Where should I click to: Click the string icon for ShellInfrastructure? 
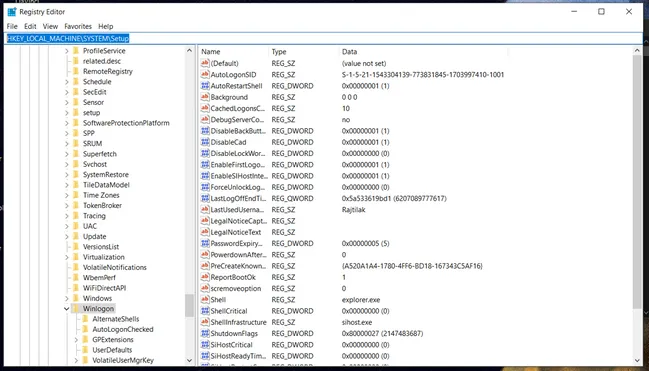[x=205, y=322]
